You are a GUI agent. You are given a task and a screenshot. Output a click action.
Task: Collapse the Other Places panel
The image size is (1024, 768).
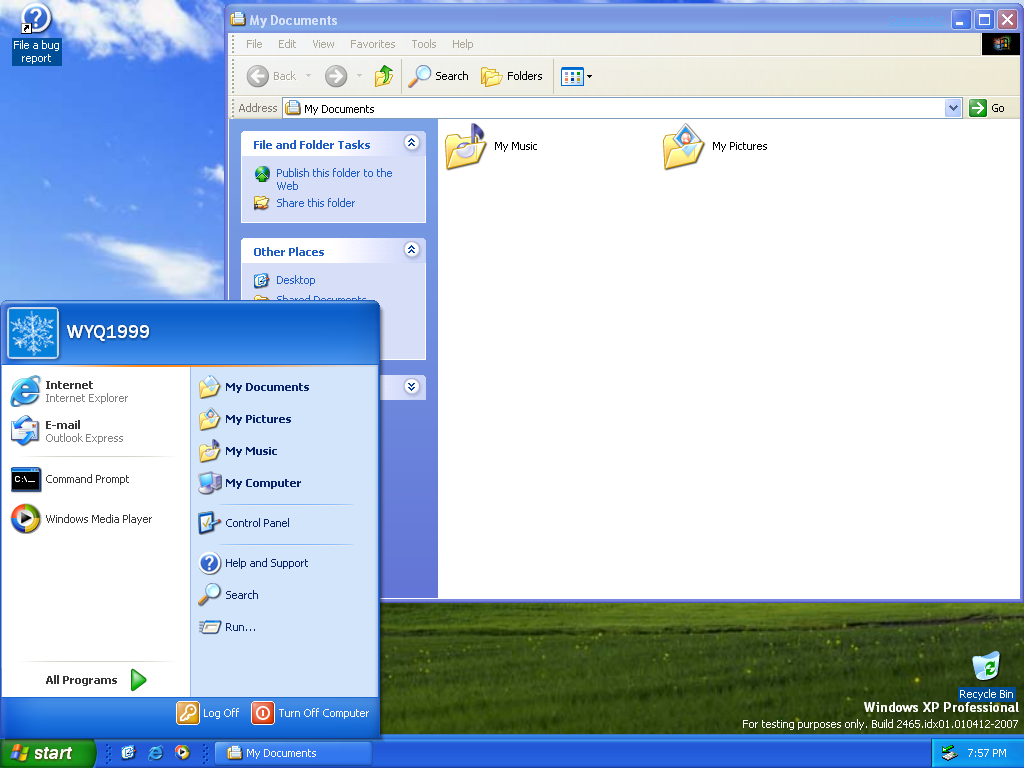point(411,251)
